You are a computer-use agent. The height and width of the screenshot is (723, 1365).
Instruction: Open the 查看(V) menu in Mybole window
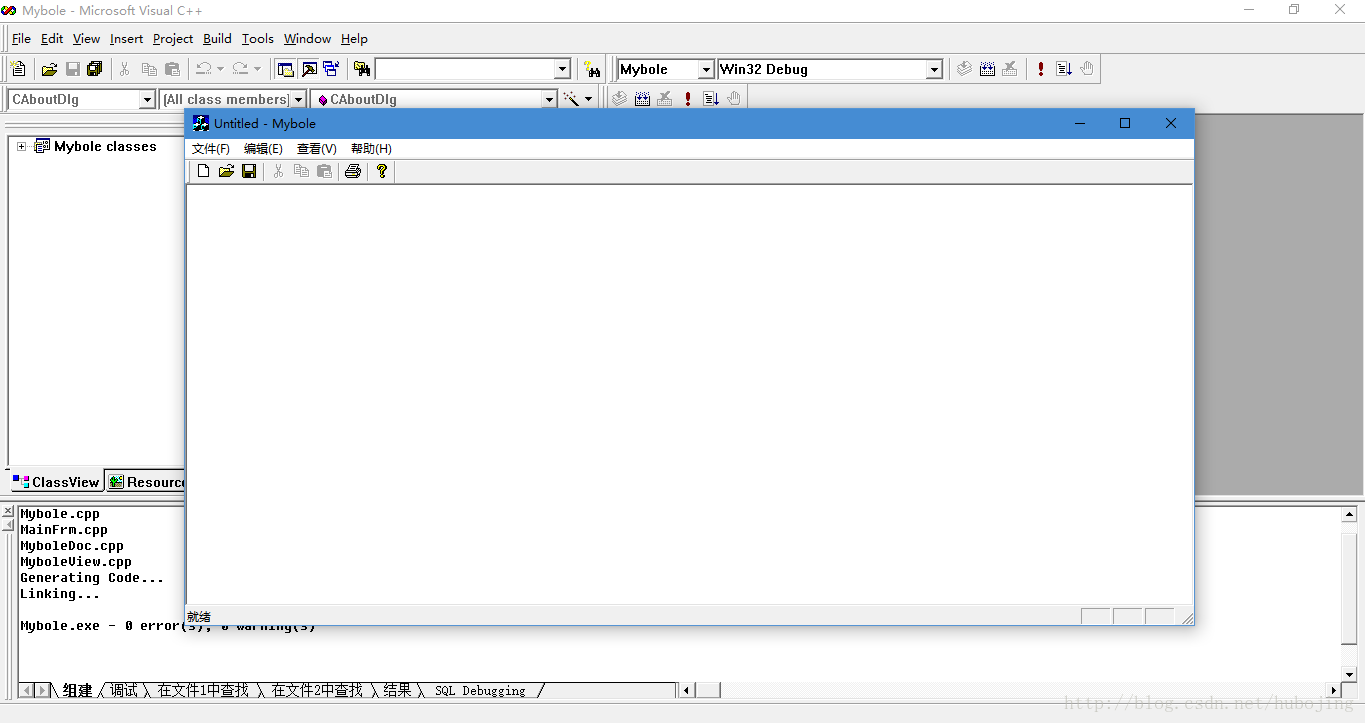pyautogui.click(x=317, y=148)
